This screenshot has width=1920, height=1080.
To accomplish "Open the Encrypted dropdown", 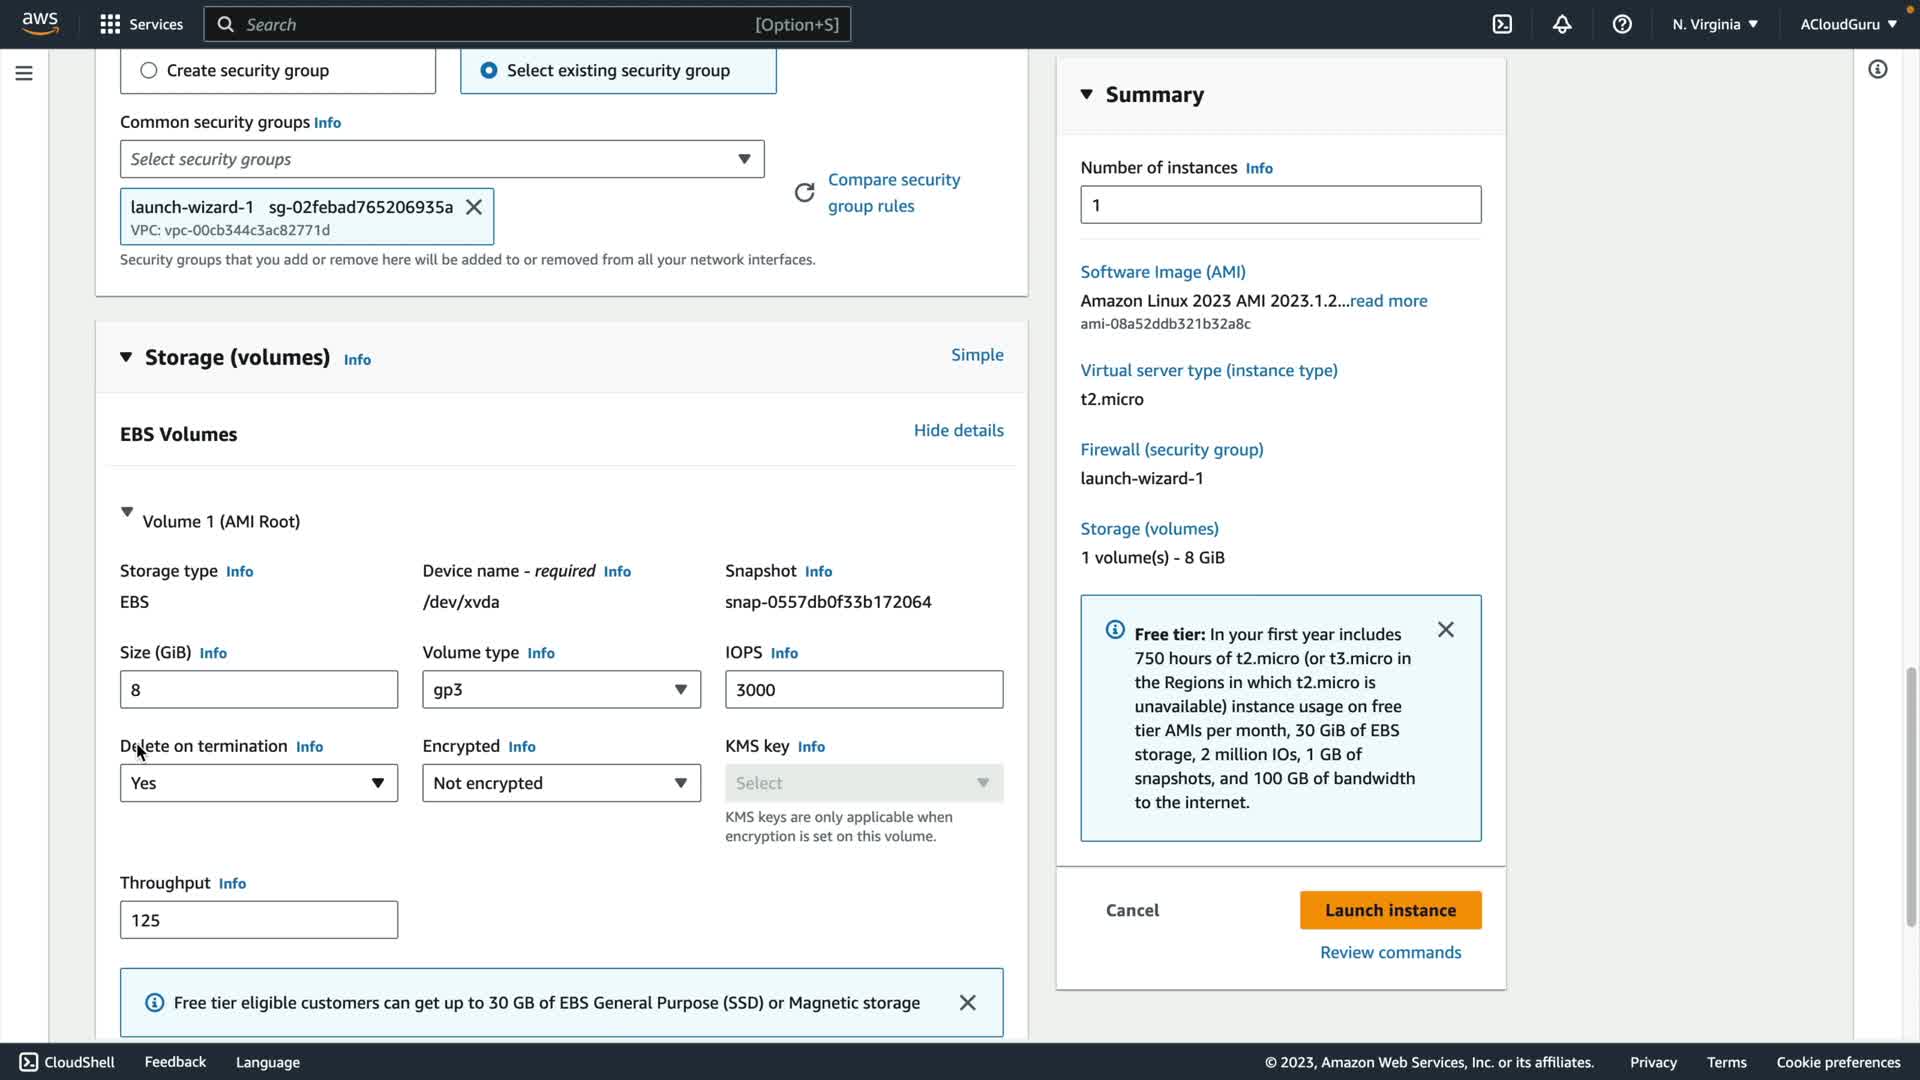I will (561, 783).
